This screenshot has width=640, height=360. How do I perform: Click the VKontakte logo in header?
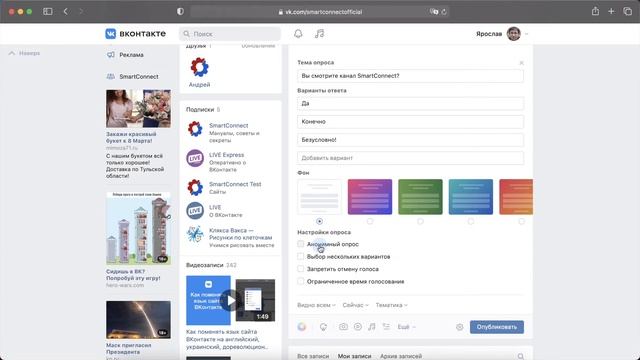[136, 33]
